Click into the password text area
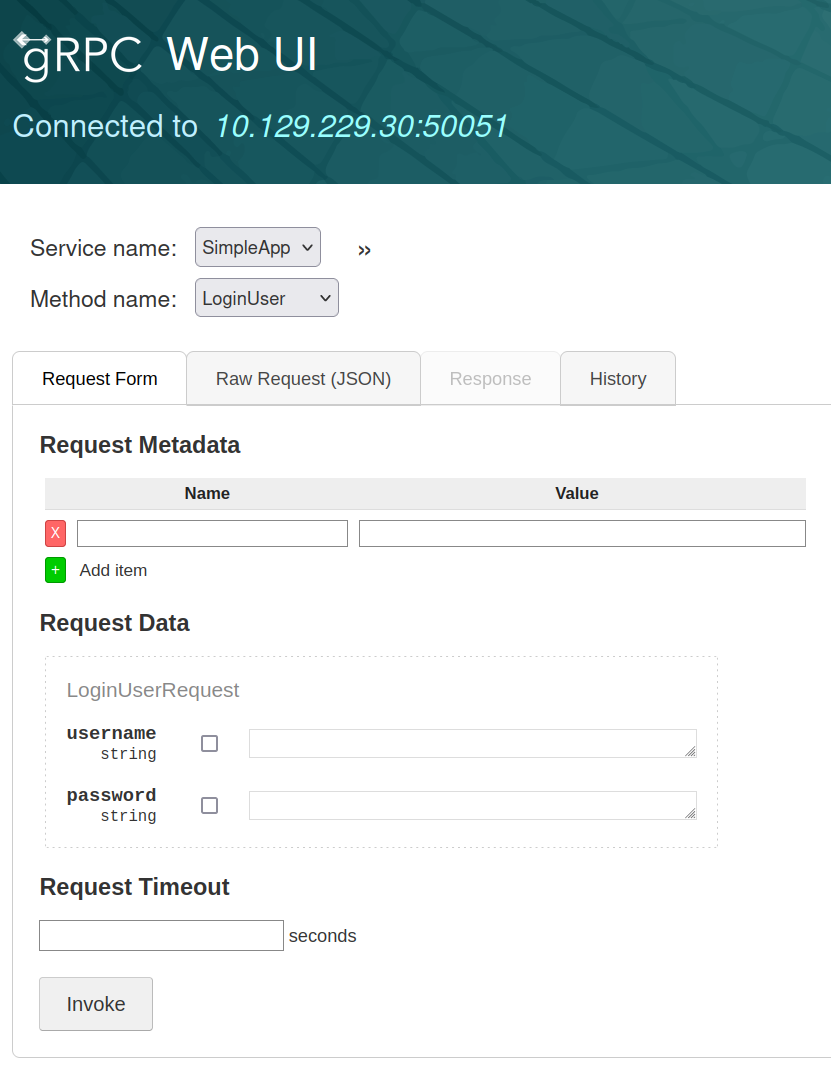This screenshot has width=831, height=1077. click(x=470, y=805)
